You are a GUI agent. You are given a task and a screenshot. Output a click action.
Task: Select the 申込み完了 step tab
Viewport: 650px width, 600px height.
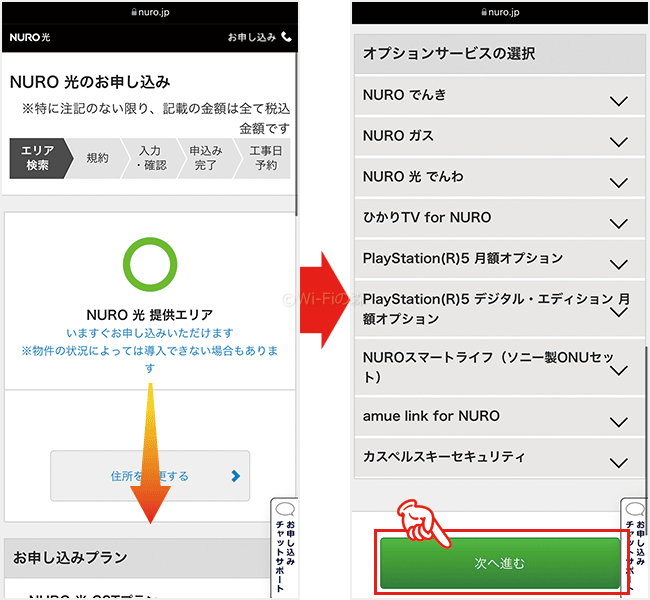coord(206,158)
